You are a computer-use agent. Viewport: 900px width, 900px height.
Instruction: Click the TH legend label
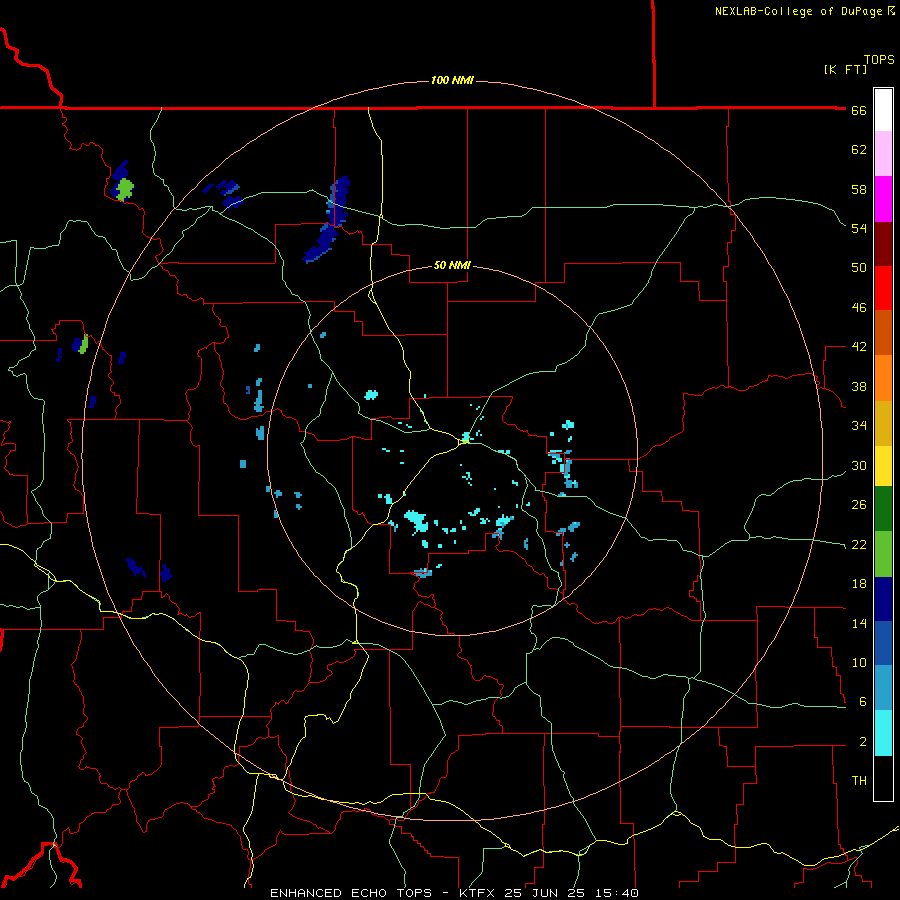pos(859,781)
